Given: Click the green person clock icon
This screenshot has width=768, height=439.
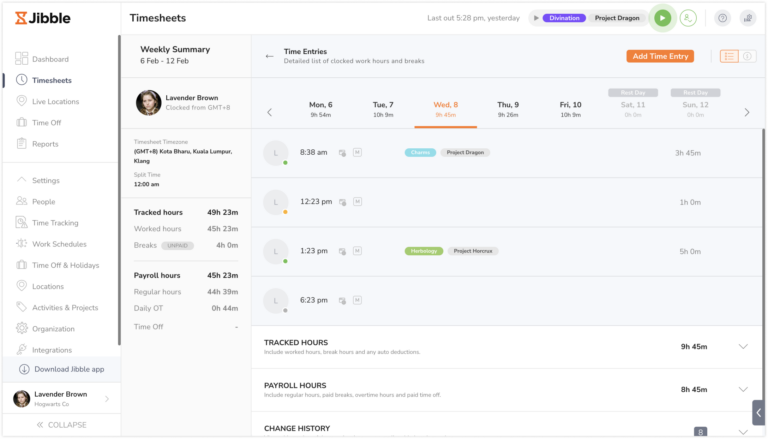Looking at the screenshot, I should [688, 18].
